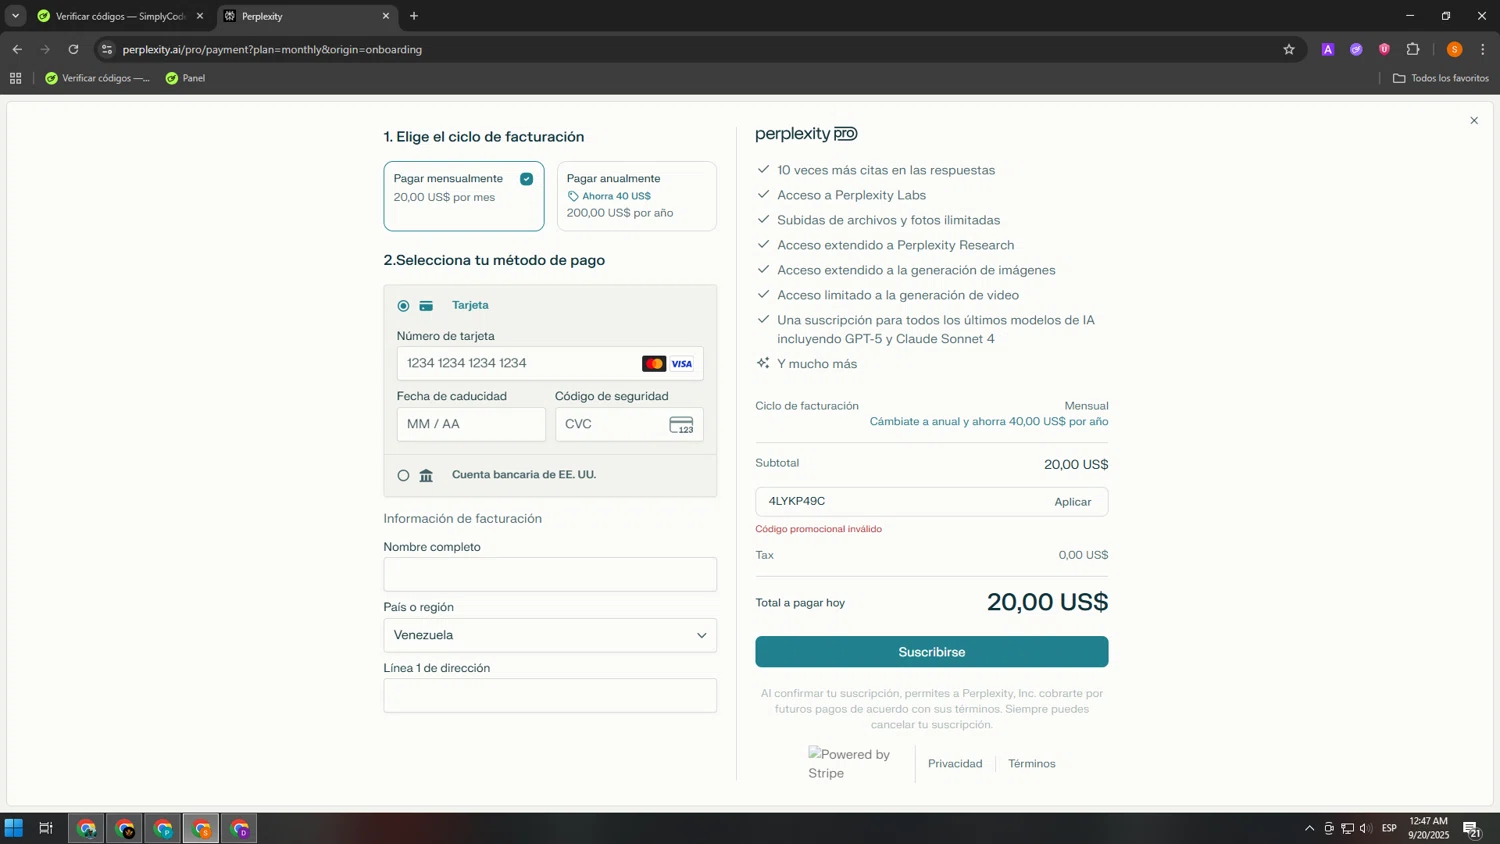Open the Privacidad link

955,764
